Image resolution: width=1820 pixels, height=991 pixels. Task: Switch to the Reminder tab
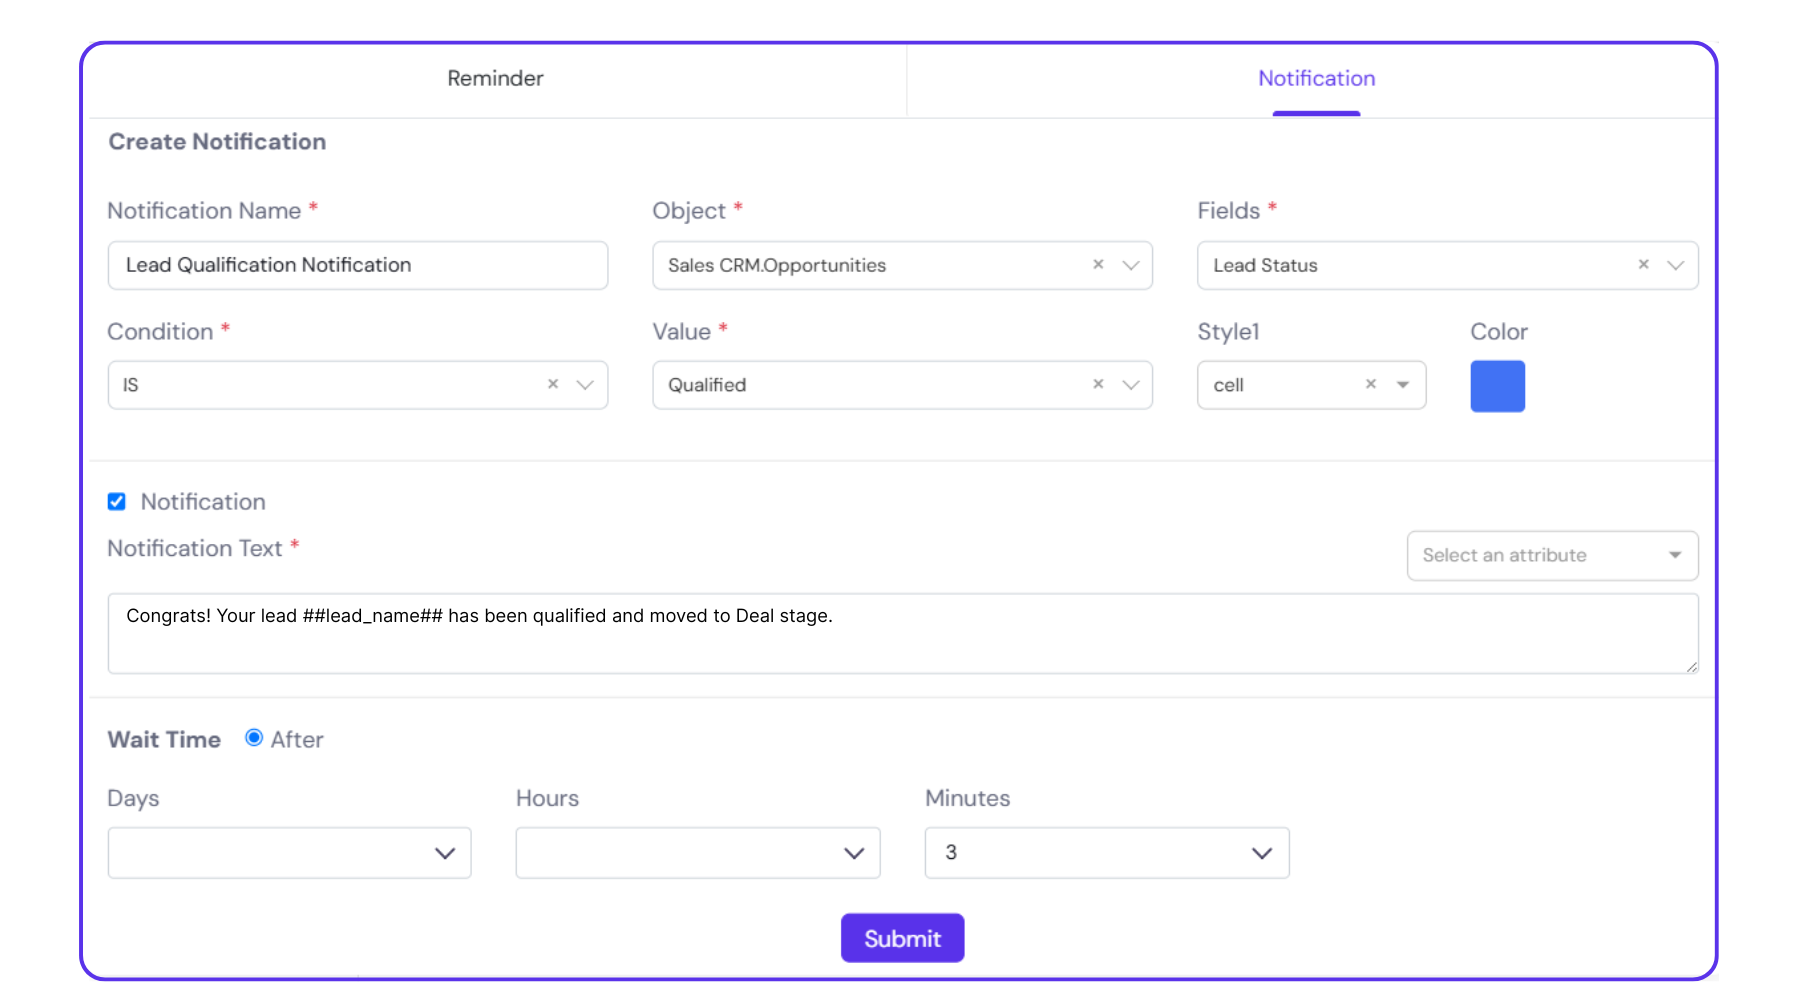[x=495, y=79]
